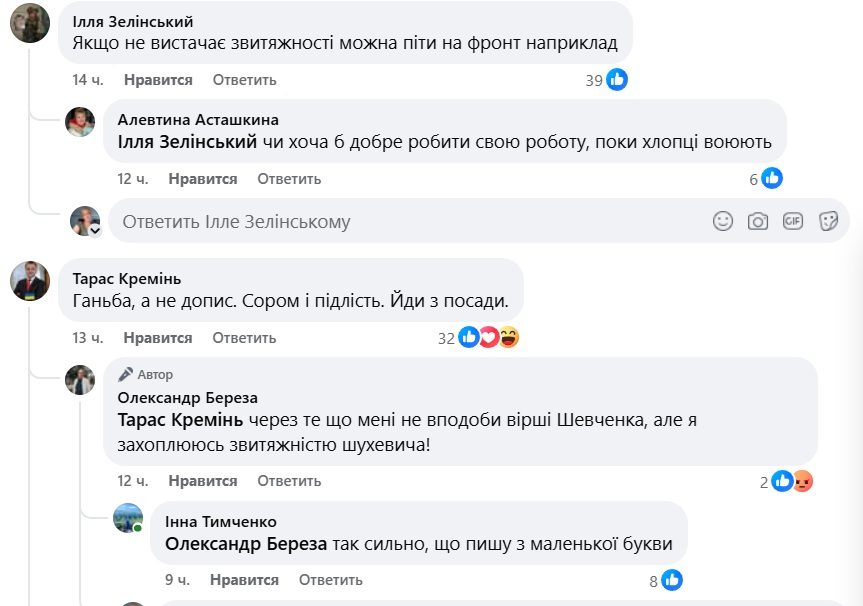The height and width of the screenshot is (606, 863).
Task: Open the 14 ч. comment timestamp
Action: [x=88, y=80]
